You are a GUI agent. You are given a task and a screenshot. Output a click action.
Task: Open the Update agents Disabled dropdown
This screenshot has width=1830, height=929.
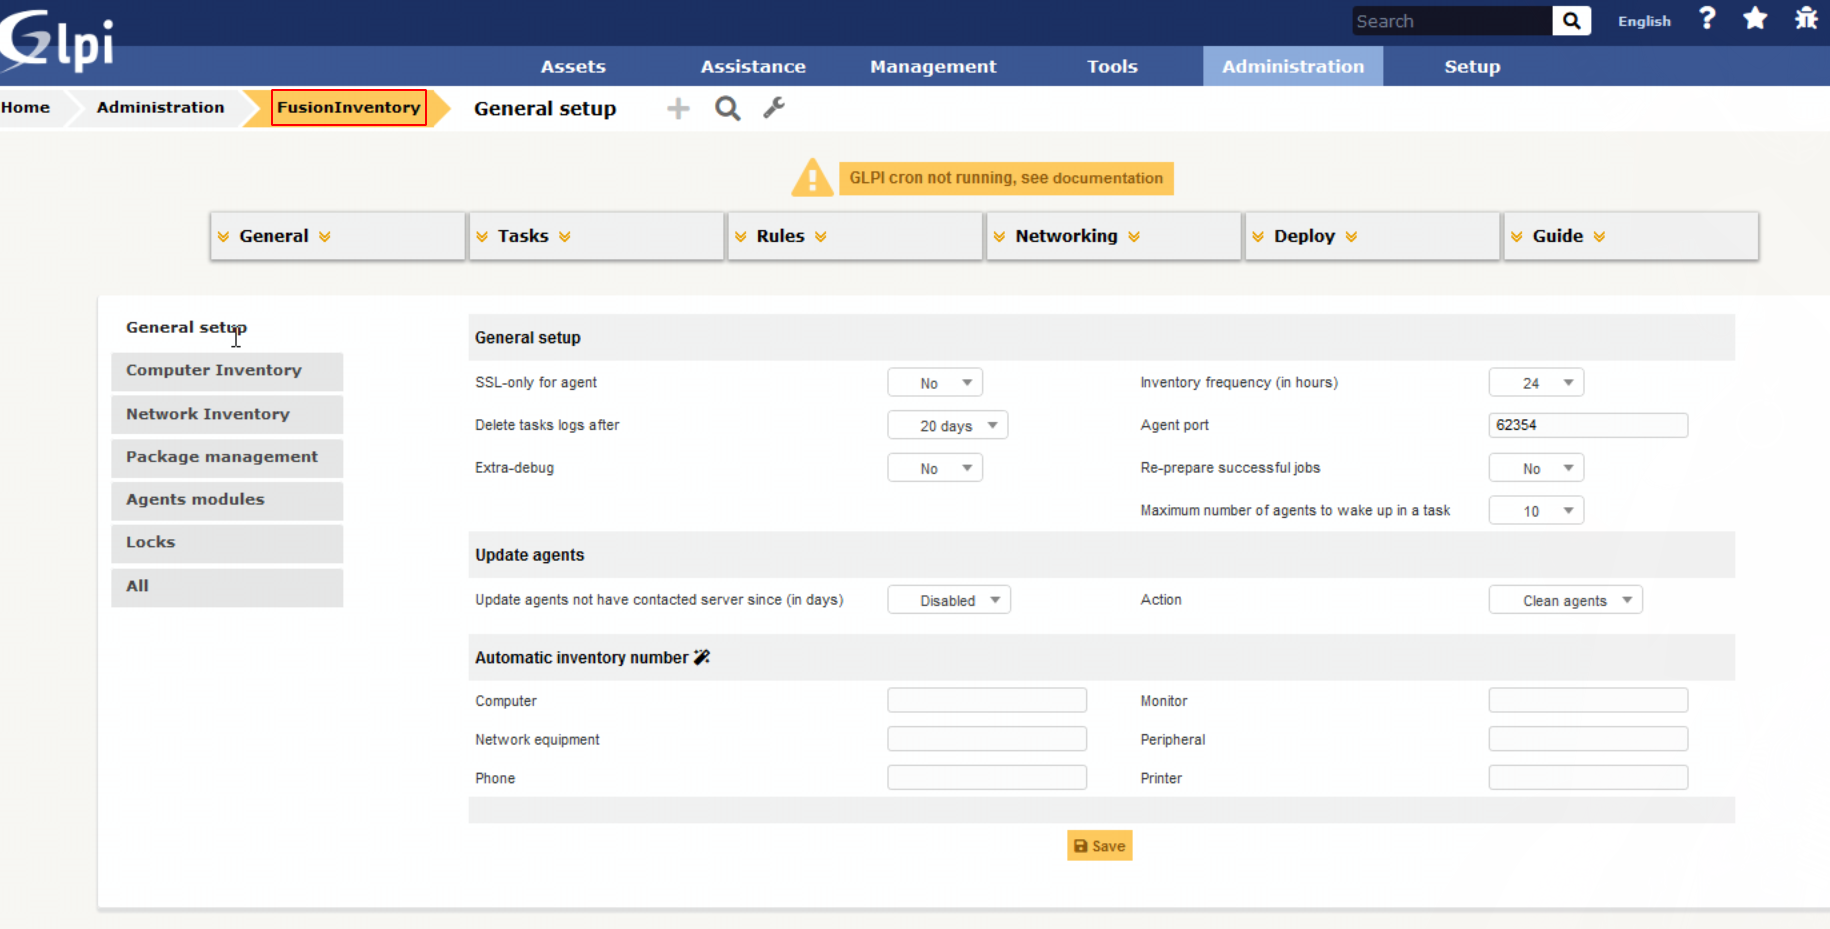[x=949, y=600]
